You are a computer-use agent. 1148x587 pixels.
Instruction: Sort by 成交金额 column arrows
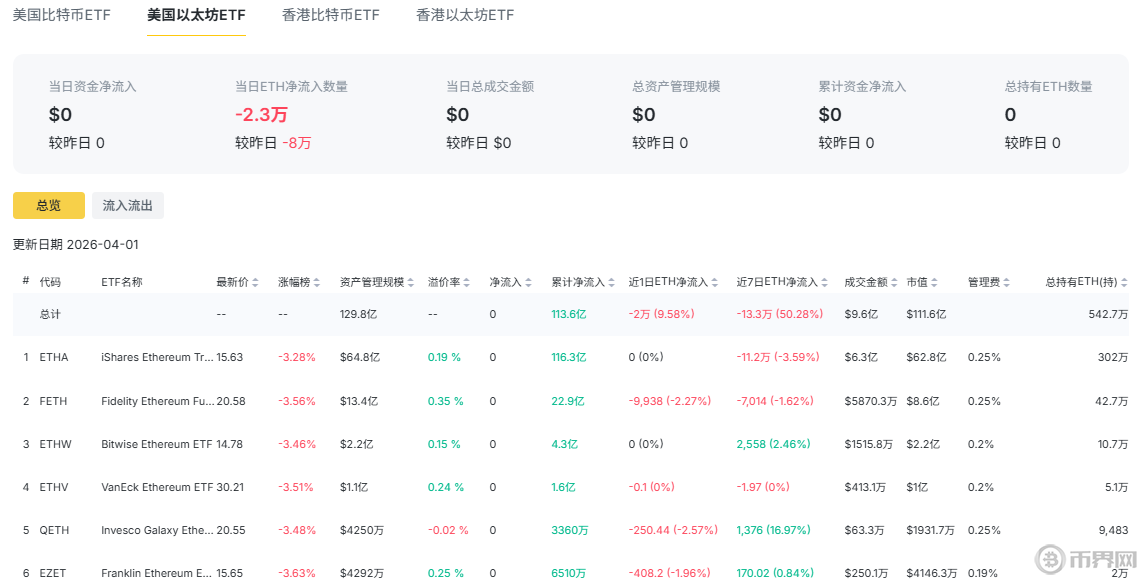894,283
